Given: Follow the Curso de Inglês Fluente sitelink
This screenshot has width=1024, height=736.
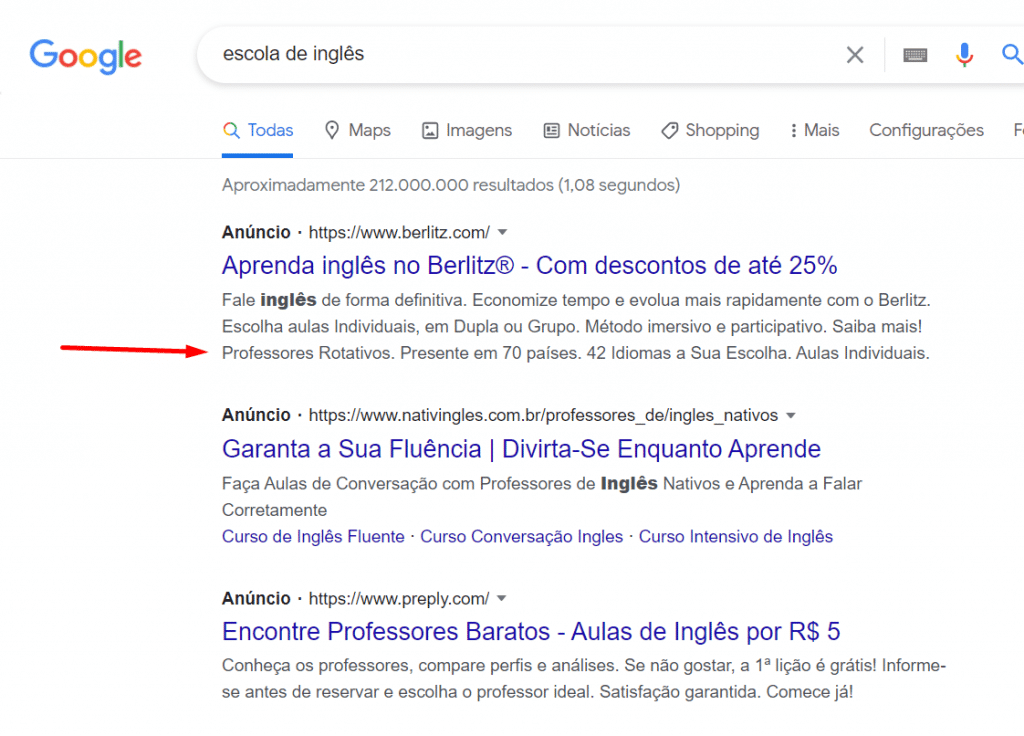Looking at the screenshot, I should coord(313,537).
